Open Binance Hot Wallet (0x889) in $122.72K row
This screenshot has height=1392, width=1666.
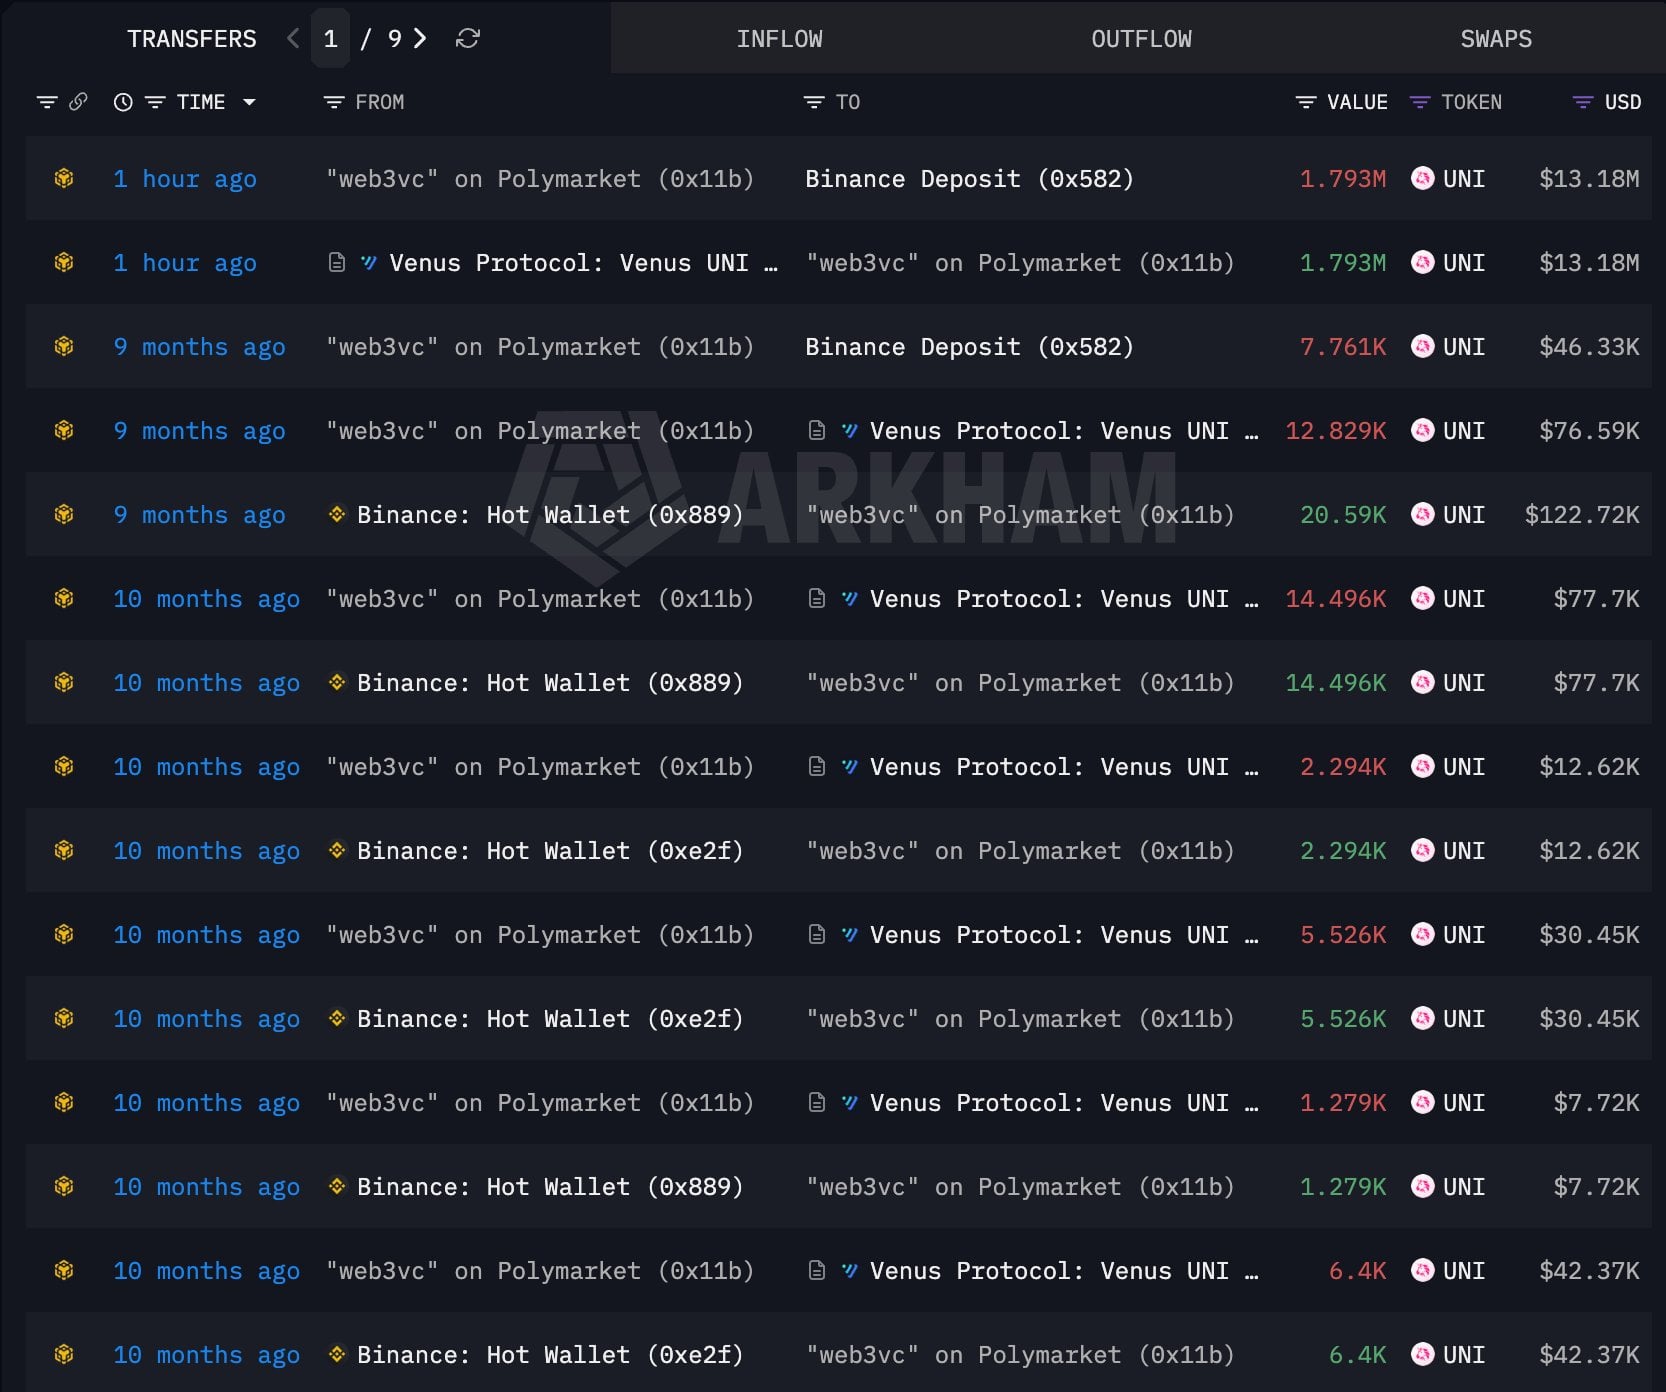click(x=550, y=514)
